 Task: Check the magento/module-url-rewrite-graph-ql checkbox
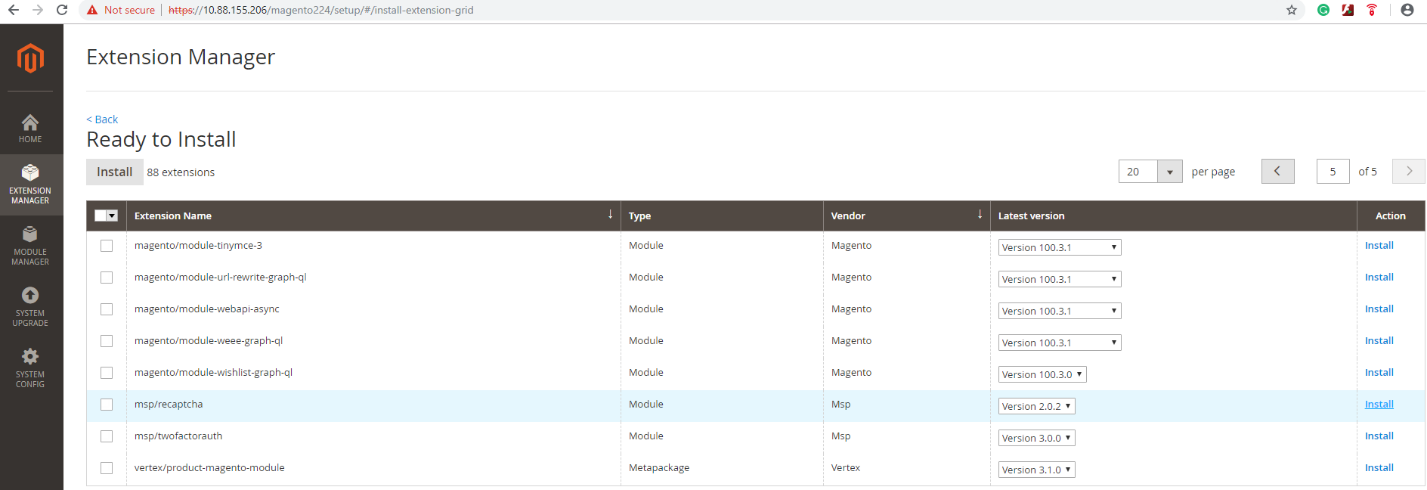click(x=106, y=277)
